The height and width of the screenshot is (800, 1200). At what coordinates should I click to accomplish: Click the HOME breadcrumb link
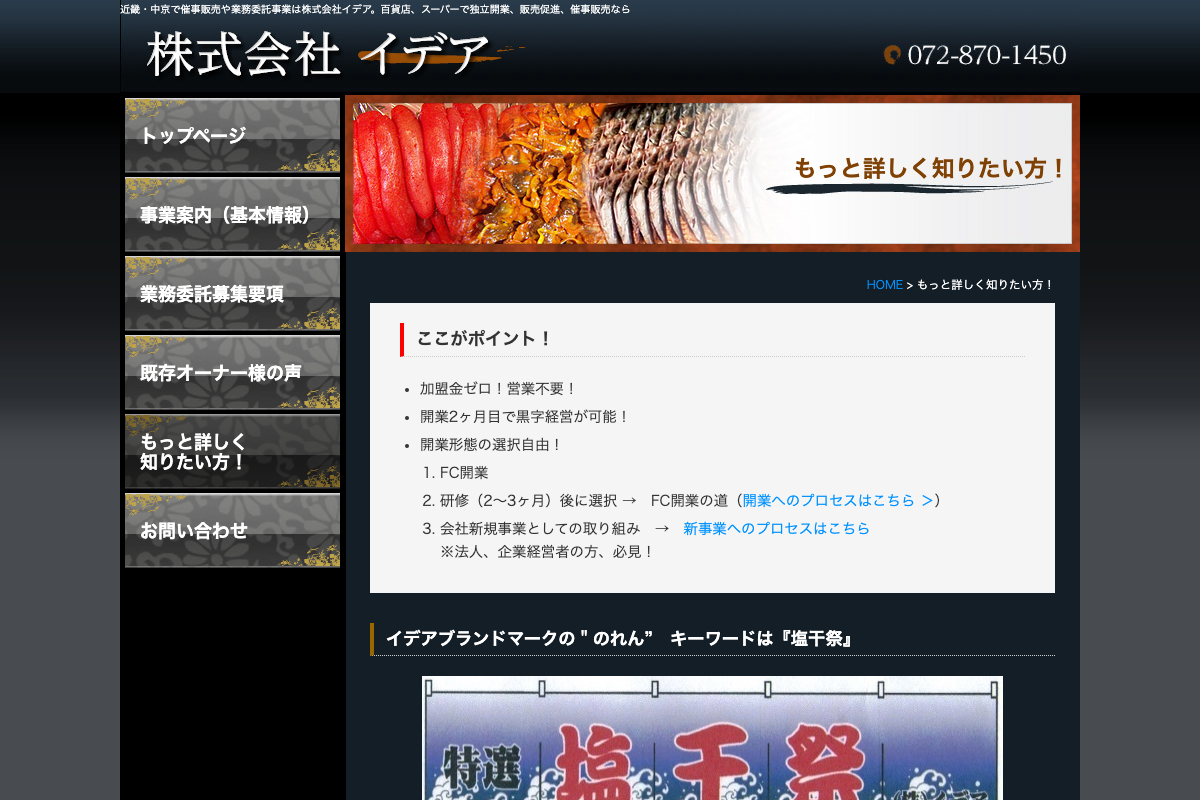(884, 285)
